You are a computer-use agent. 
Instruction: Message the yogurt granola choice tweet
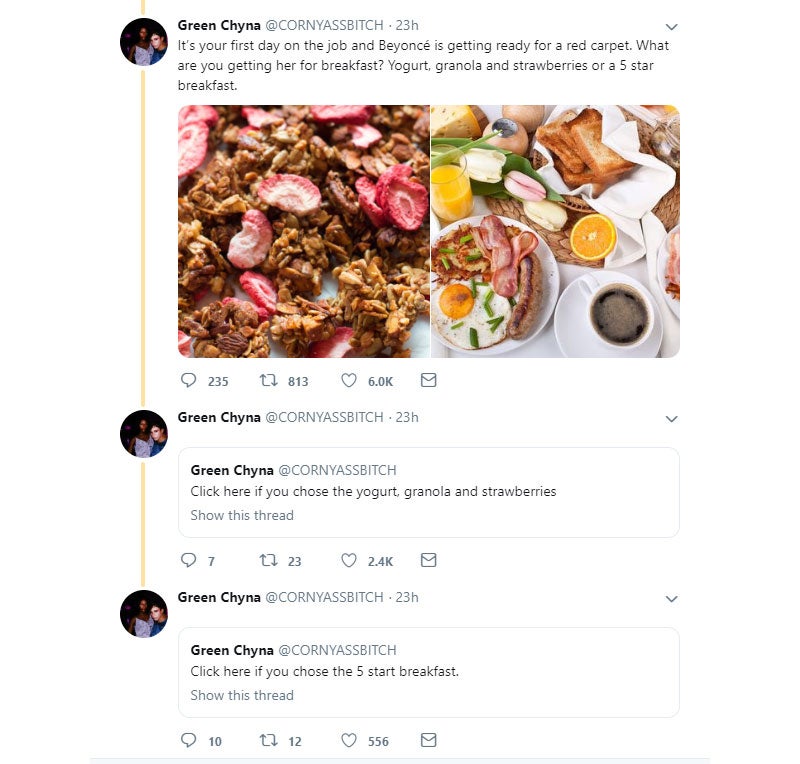(428, 561)
